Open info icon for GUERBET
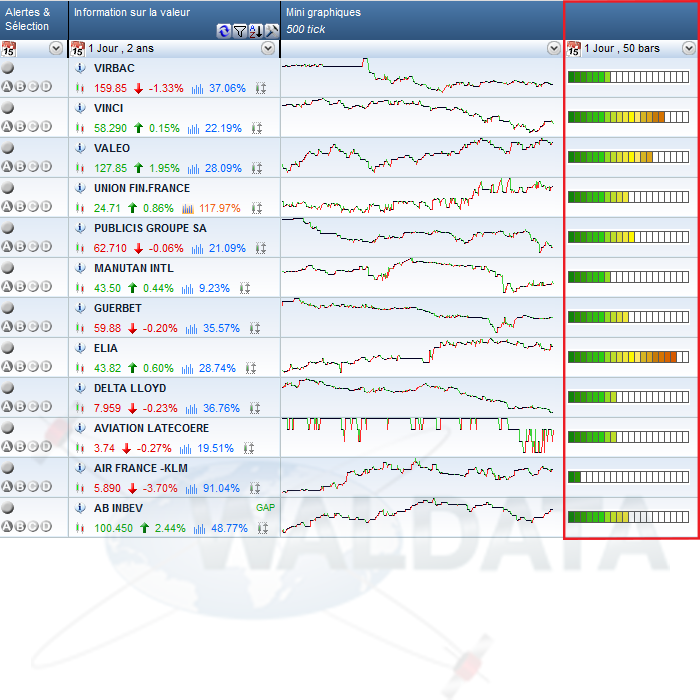 tap(80, 308)
